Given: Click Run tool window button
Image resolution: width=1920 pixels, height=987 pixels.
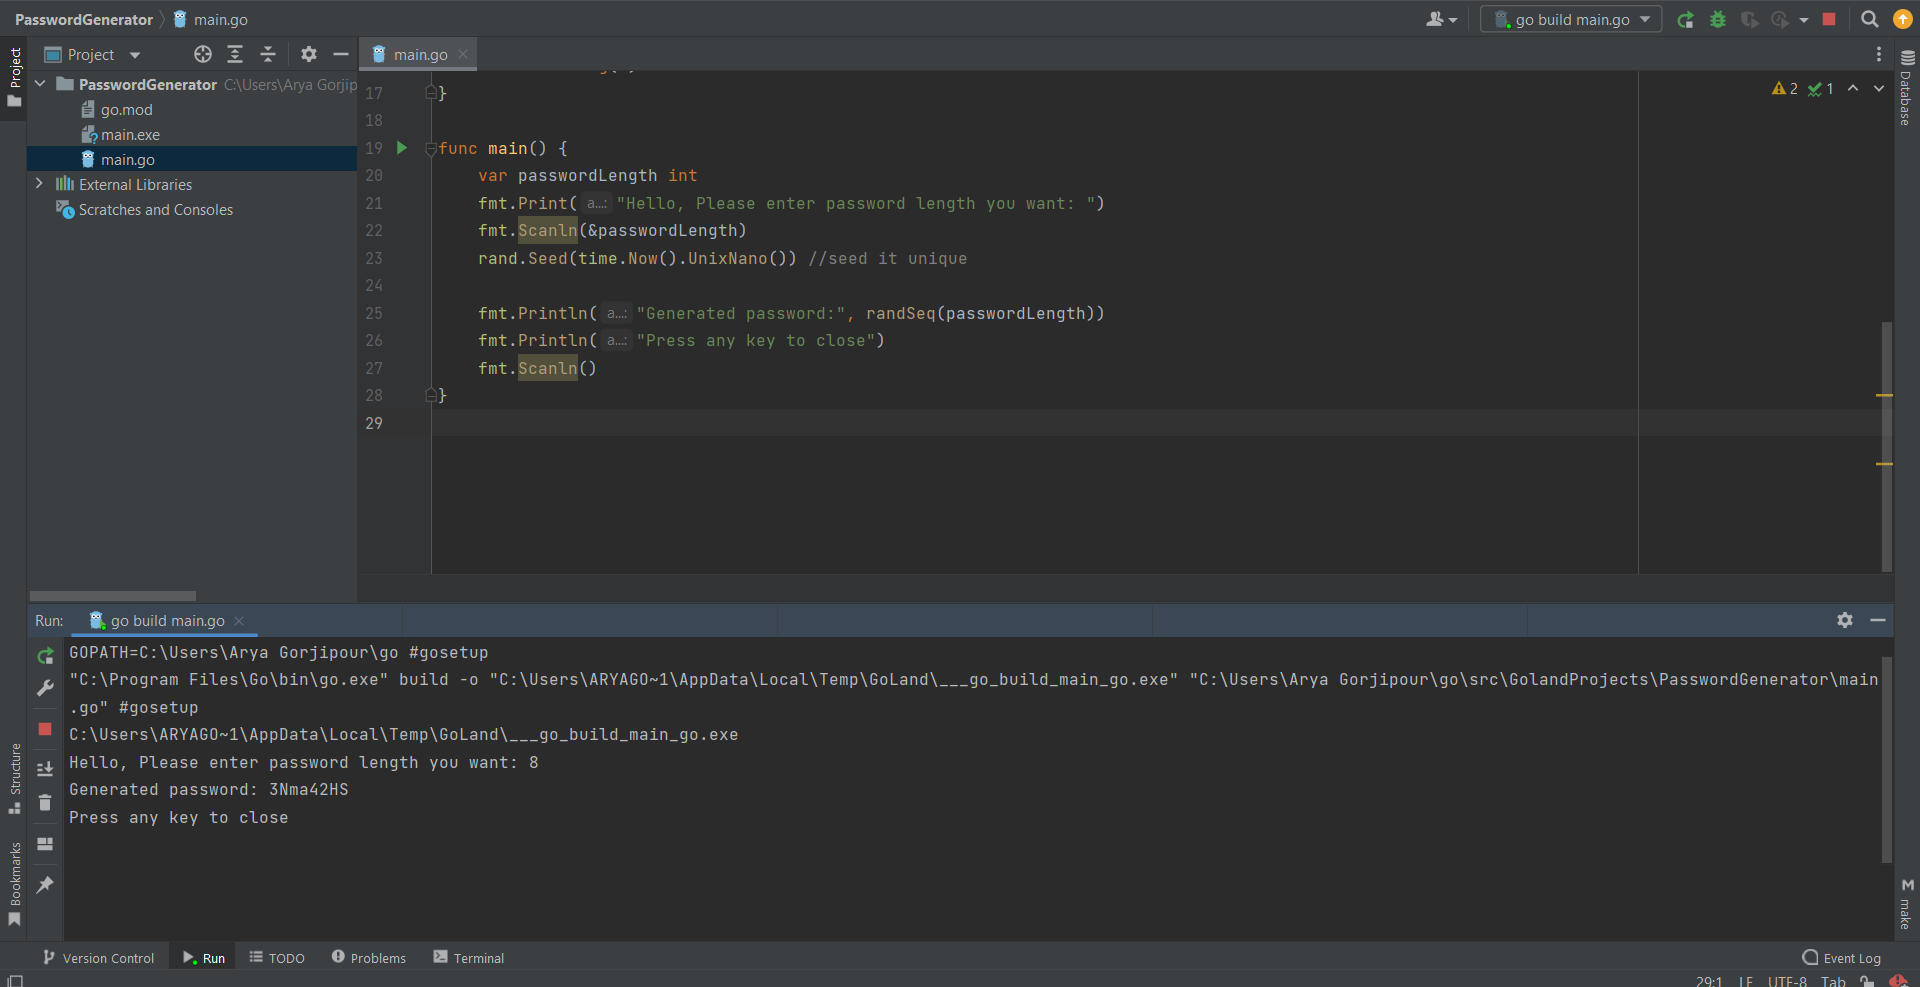Looking at the screenshot, I should pyautogui.click(x=204, y=958).
